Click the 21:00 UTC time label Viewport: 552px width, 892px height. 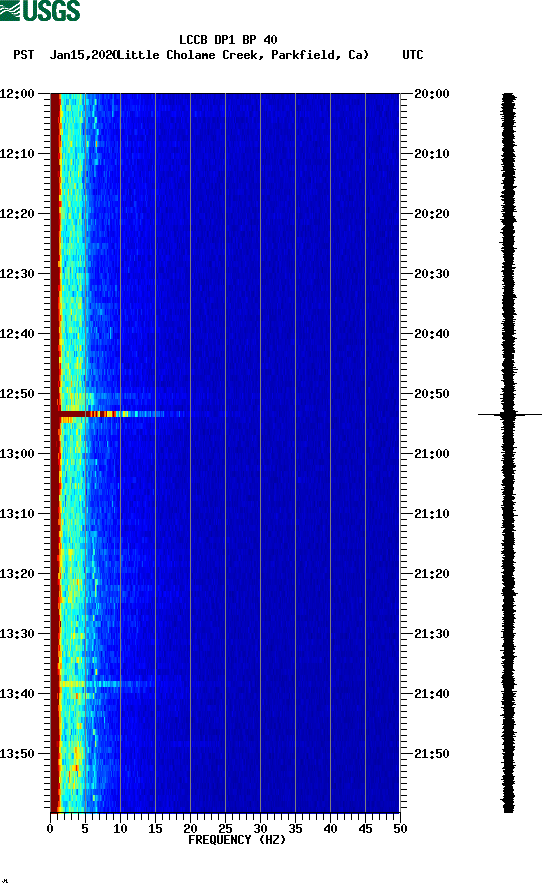click(432, 454)
